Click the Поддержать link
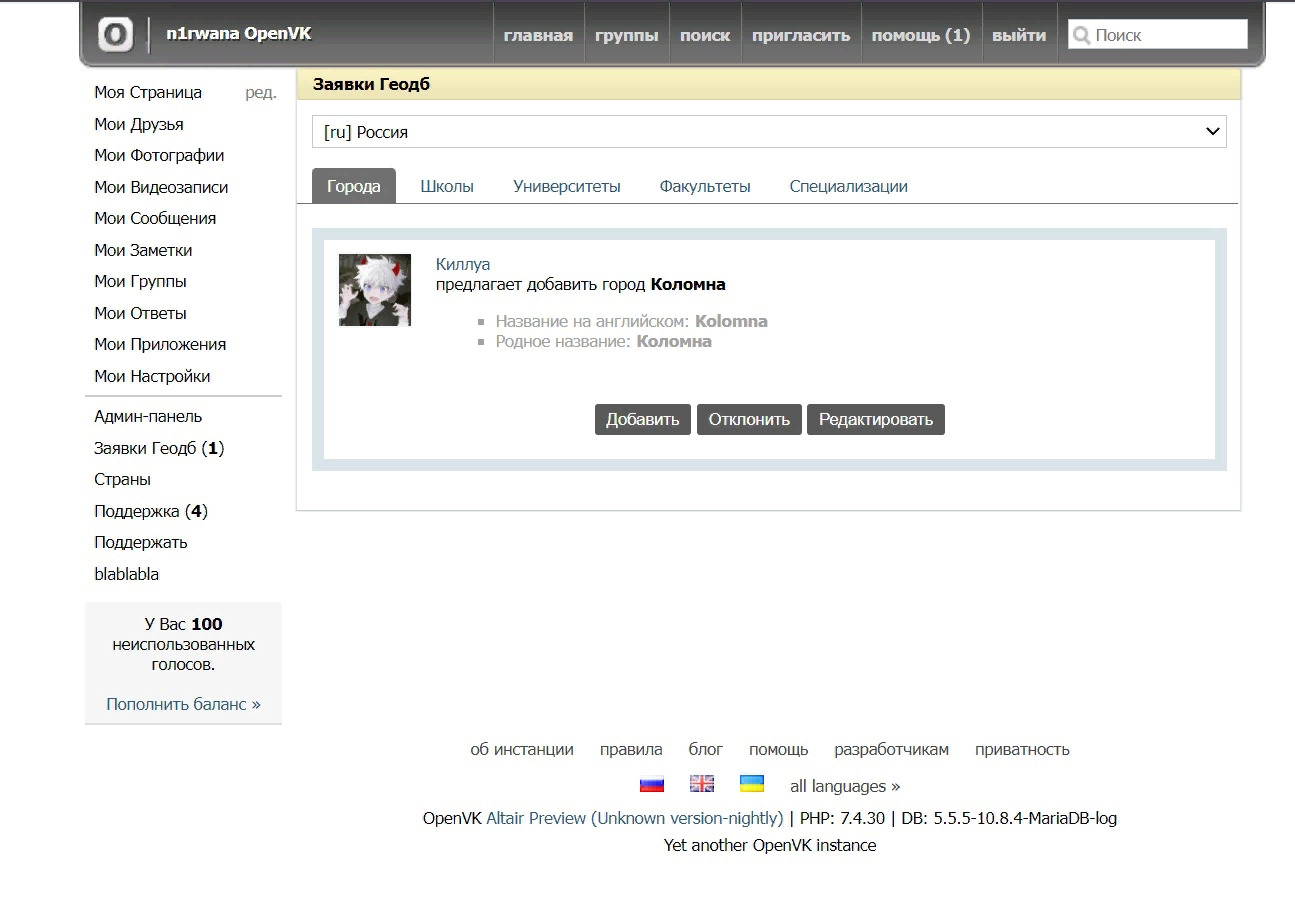Screen dimensions: 1295x913 click(141, 542)
